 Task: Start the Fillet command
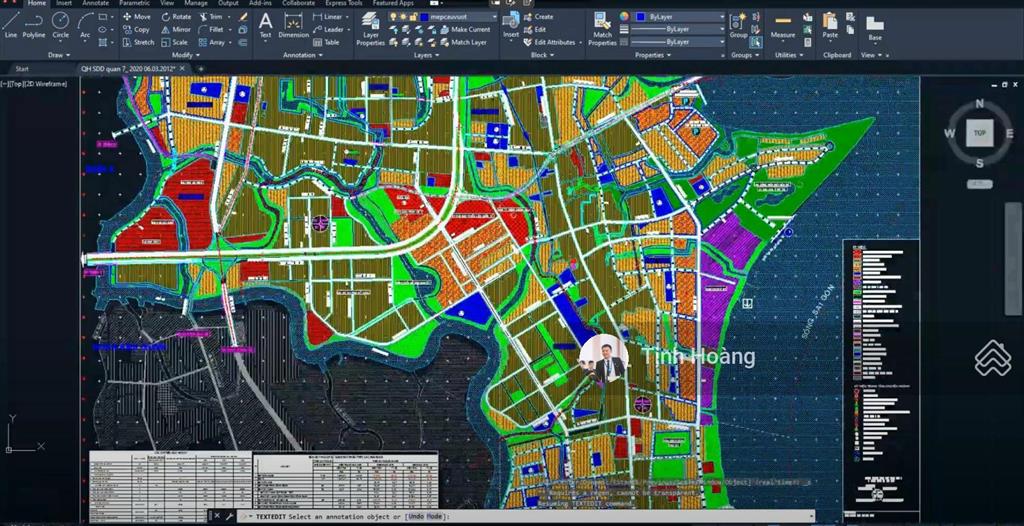(211, 29)
